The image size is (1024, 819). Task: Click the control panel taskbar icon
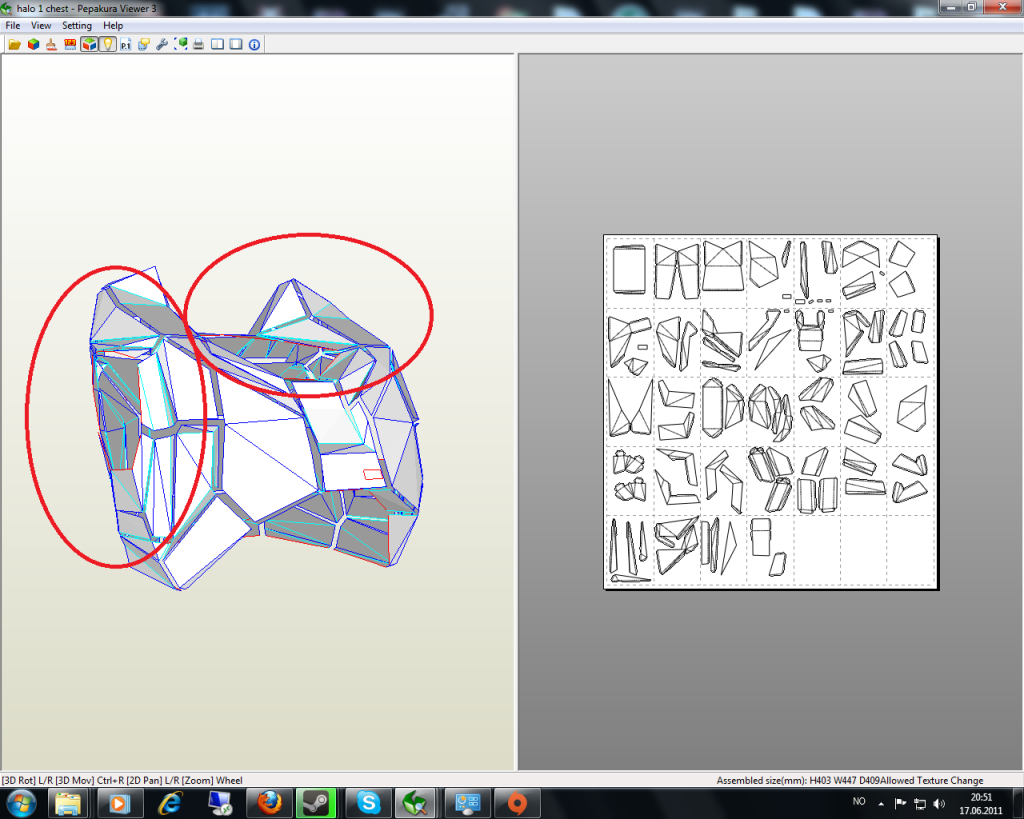tap(467, 803)
